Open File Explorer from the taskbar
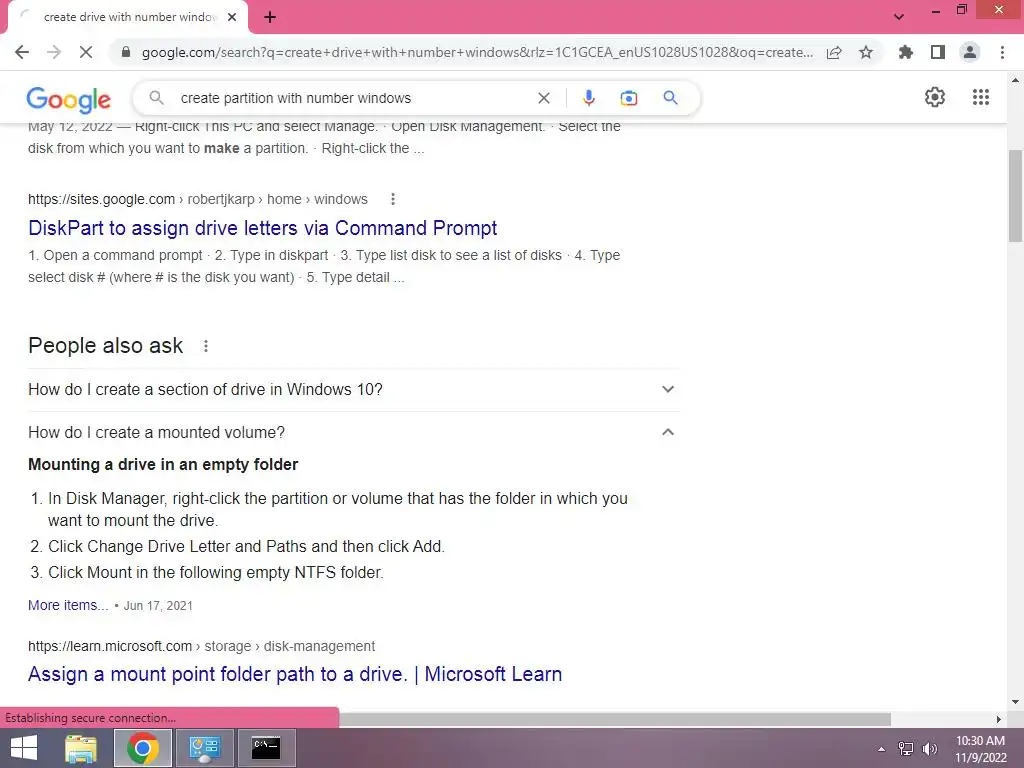1024x768 pixels. click(81, 748)
